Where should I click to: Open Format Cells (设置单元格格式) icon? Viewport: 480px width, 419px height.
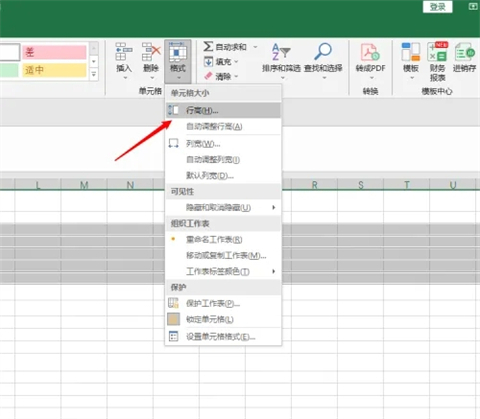pos(174,336)
